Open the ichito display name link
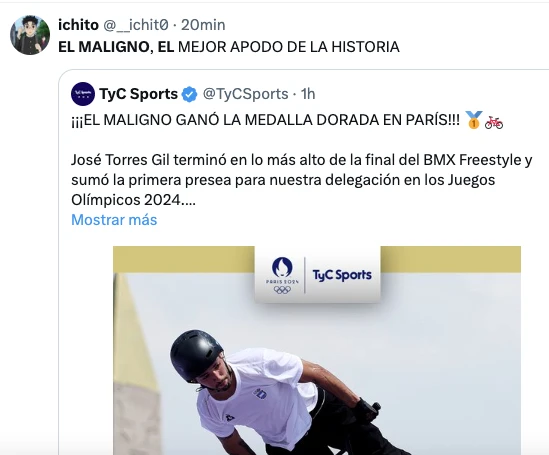 pos(78,25)
